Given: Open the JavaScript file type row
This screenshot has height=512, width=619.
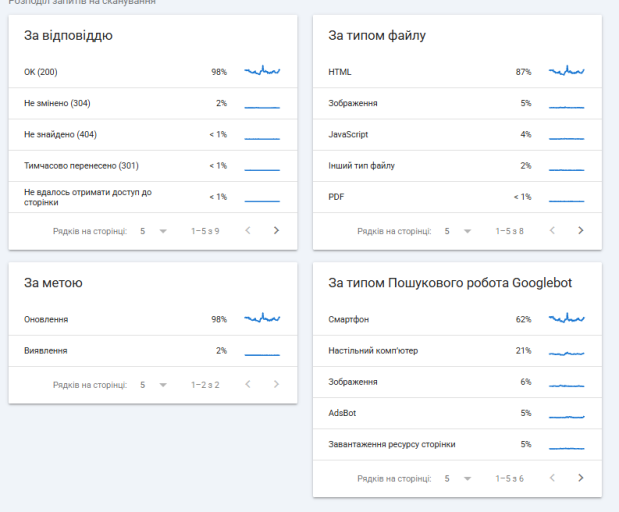Looking at the screenshot, I should pyautogui.click(x=457, y=135).
